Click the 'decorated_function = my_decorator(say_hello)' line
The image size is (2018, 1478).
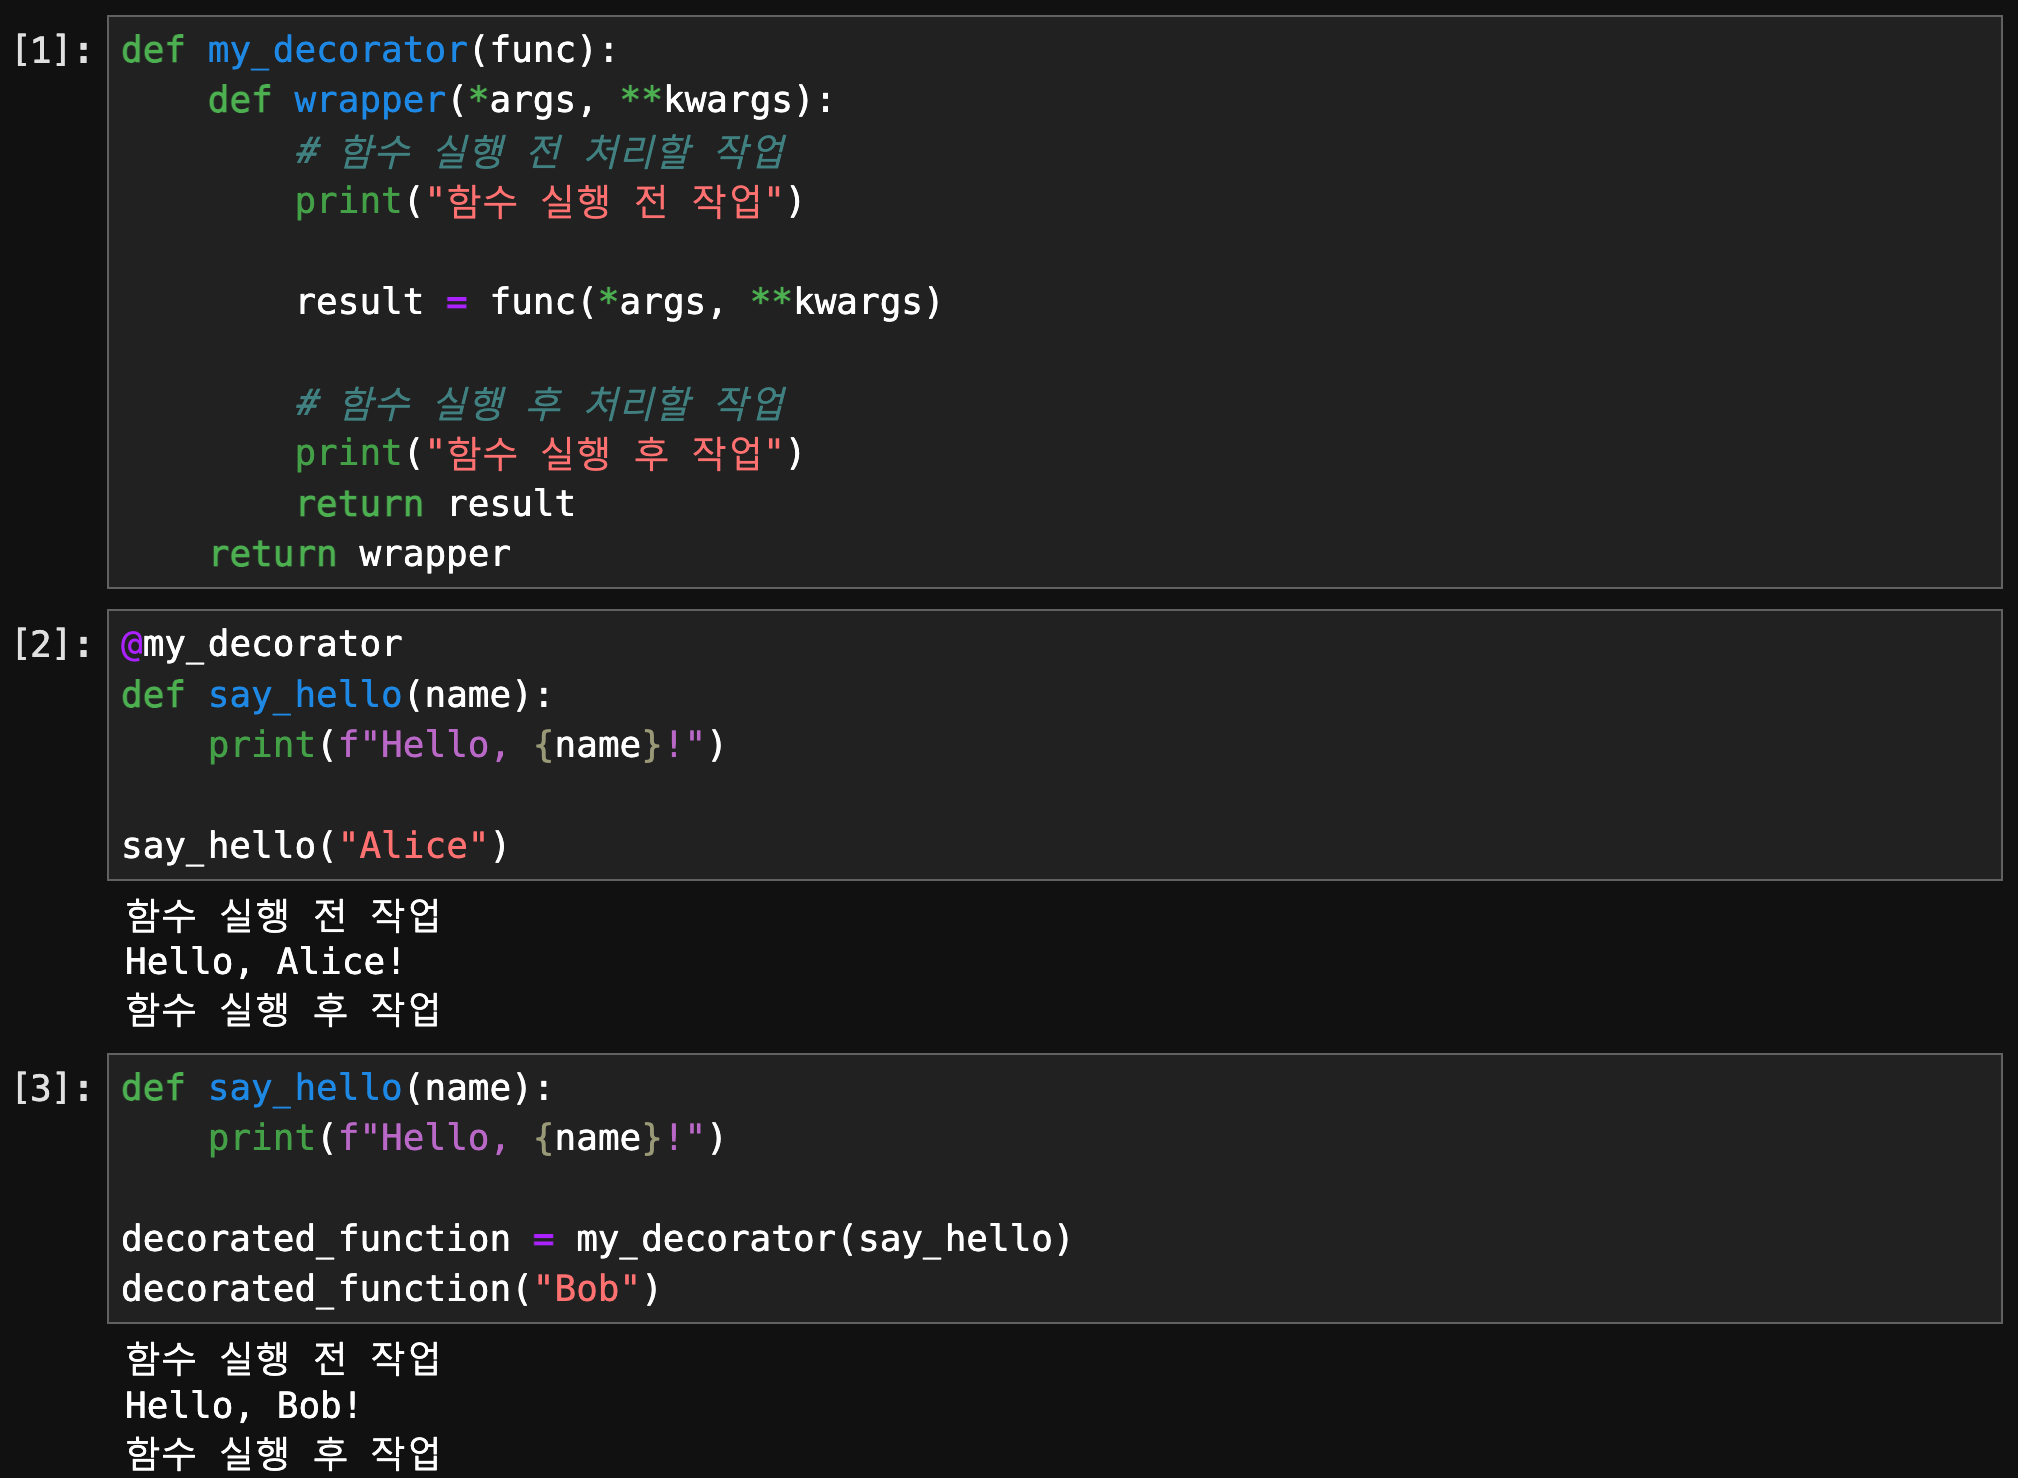tap(596, 1239)
